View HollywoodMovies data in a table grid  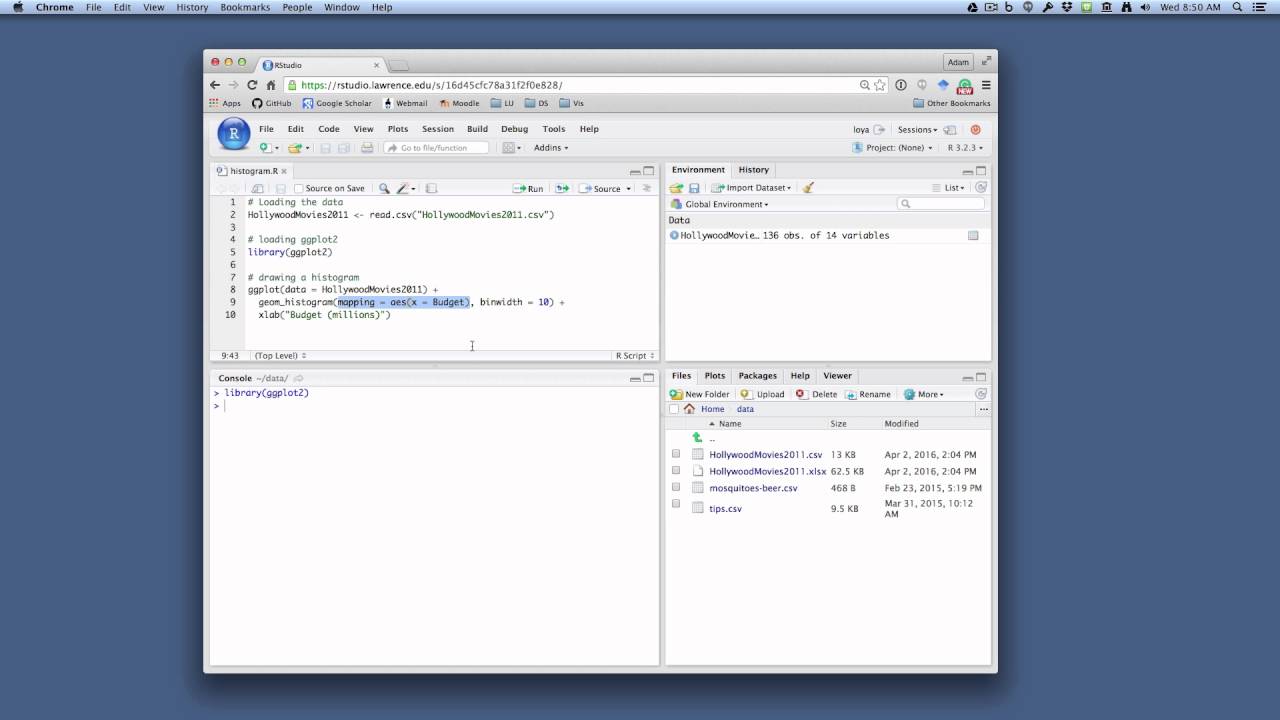(x=973, y=236)
